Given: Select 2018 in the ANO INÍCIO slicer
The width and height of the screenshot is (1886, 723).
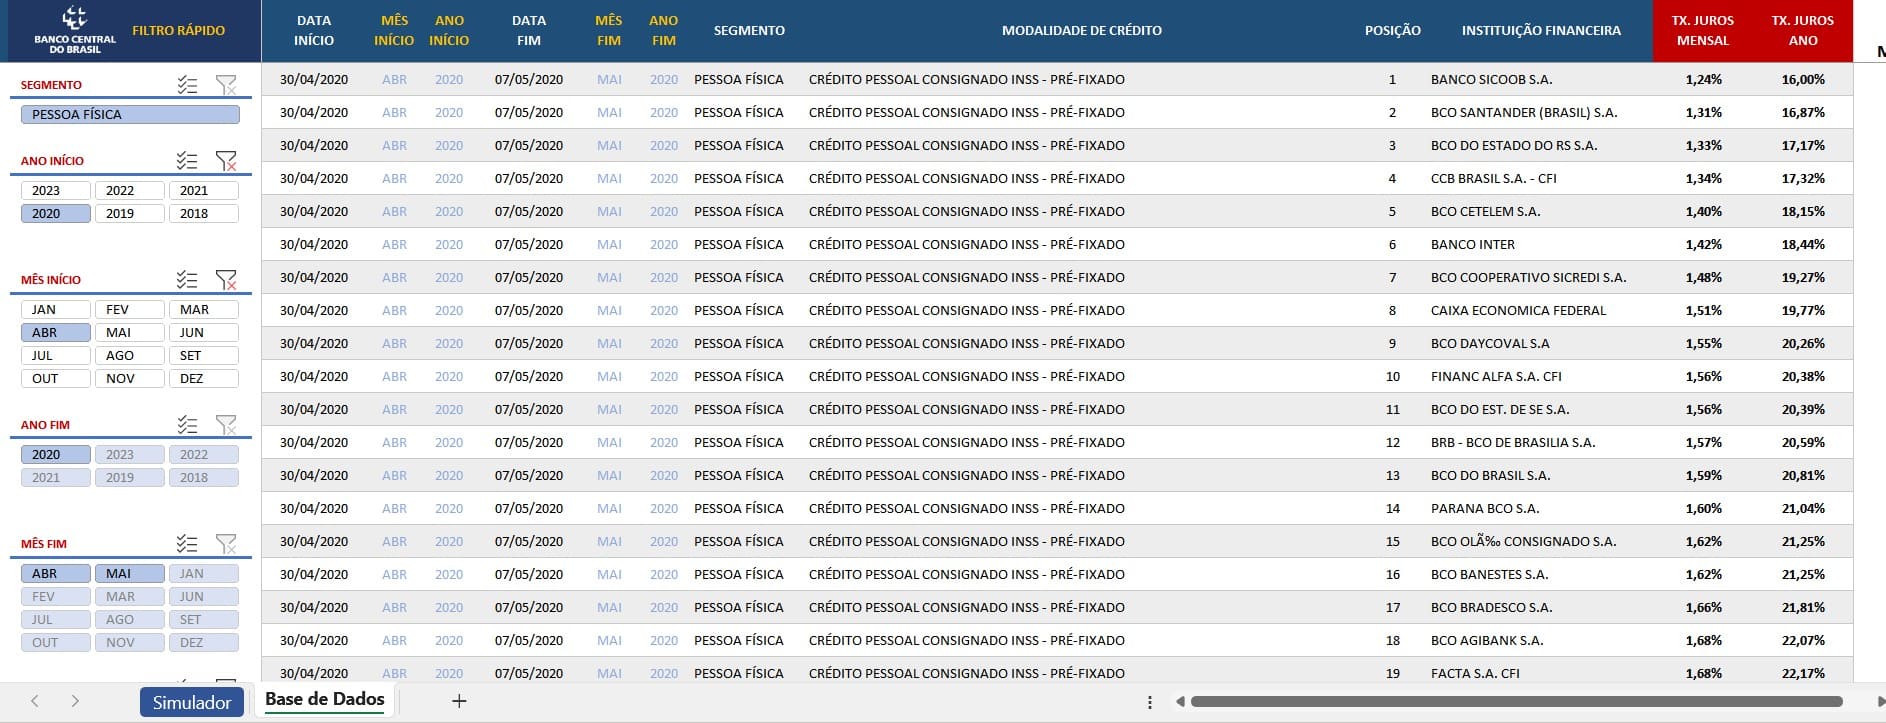Looking at the screenshot, I should pos(204,213).
